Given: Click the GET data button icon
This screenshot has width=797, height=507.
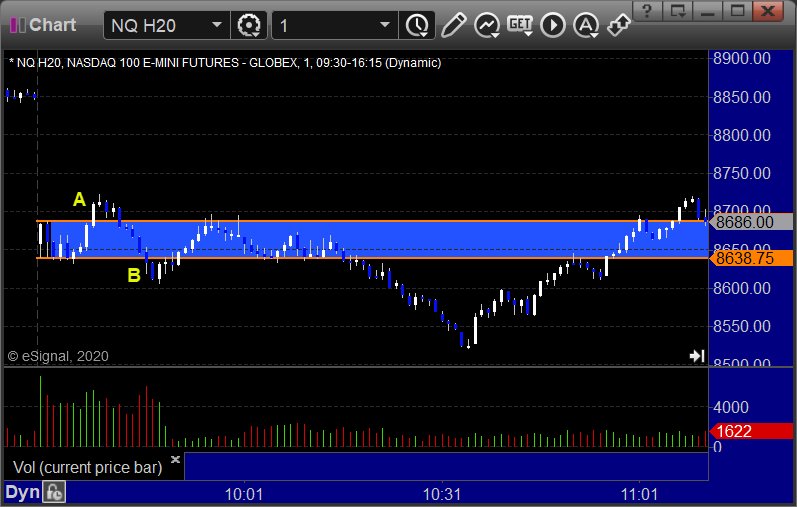Looking at the screenshot, I should pyautogui.click(x=520, y=25).
